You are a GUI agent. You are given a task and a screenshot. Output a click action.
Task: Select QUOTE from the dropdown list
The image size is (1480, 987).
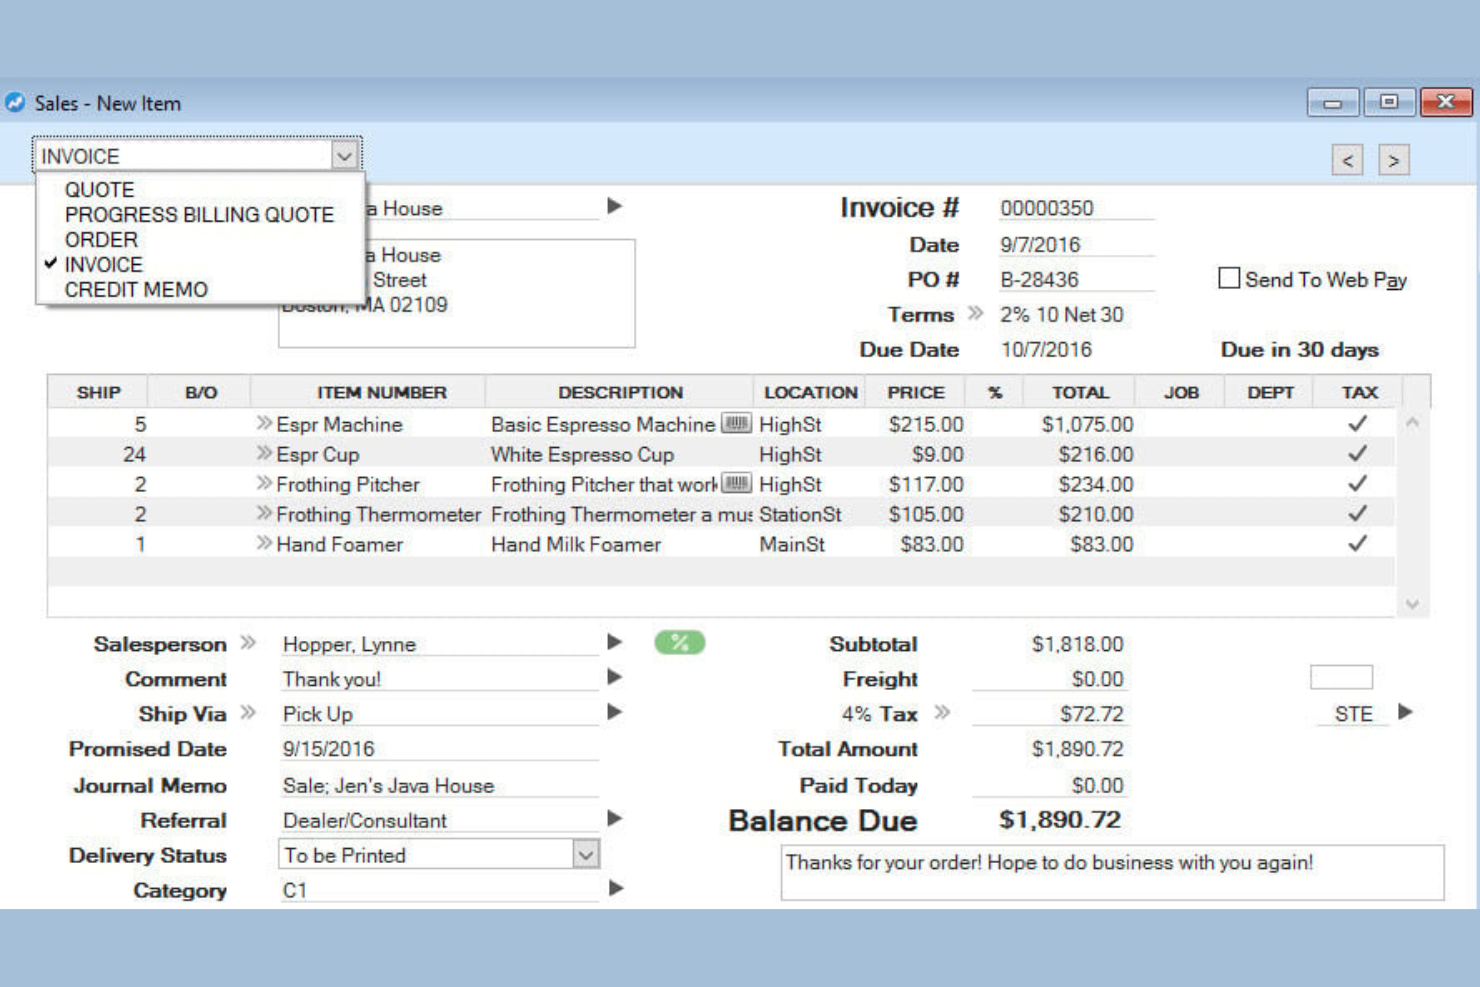pos(99,190)
